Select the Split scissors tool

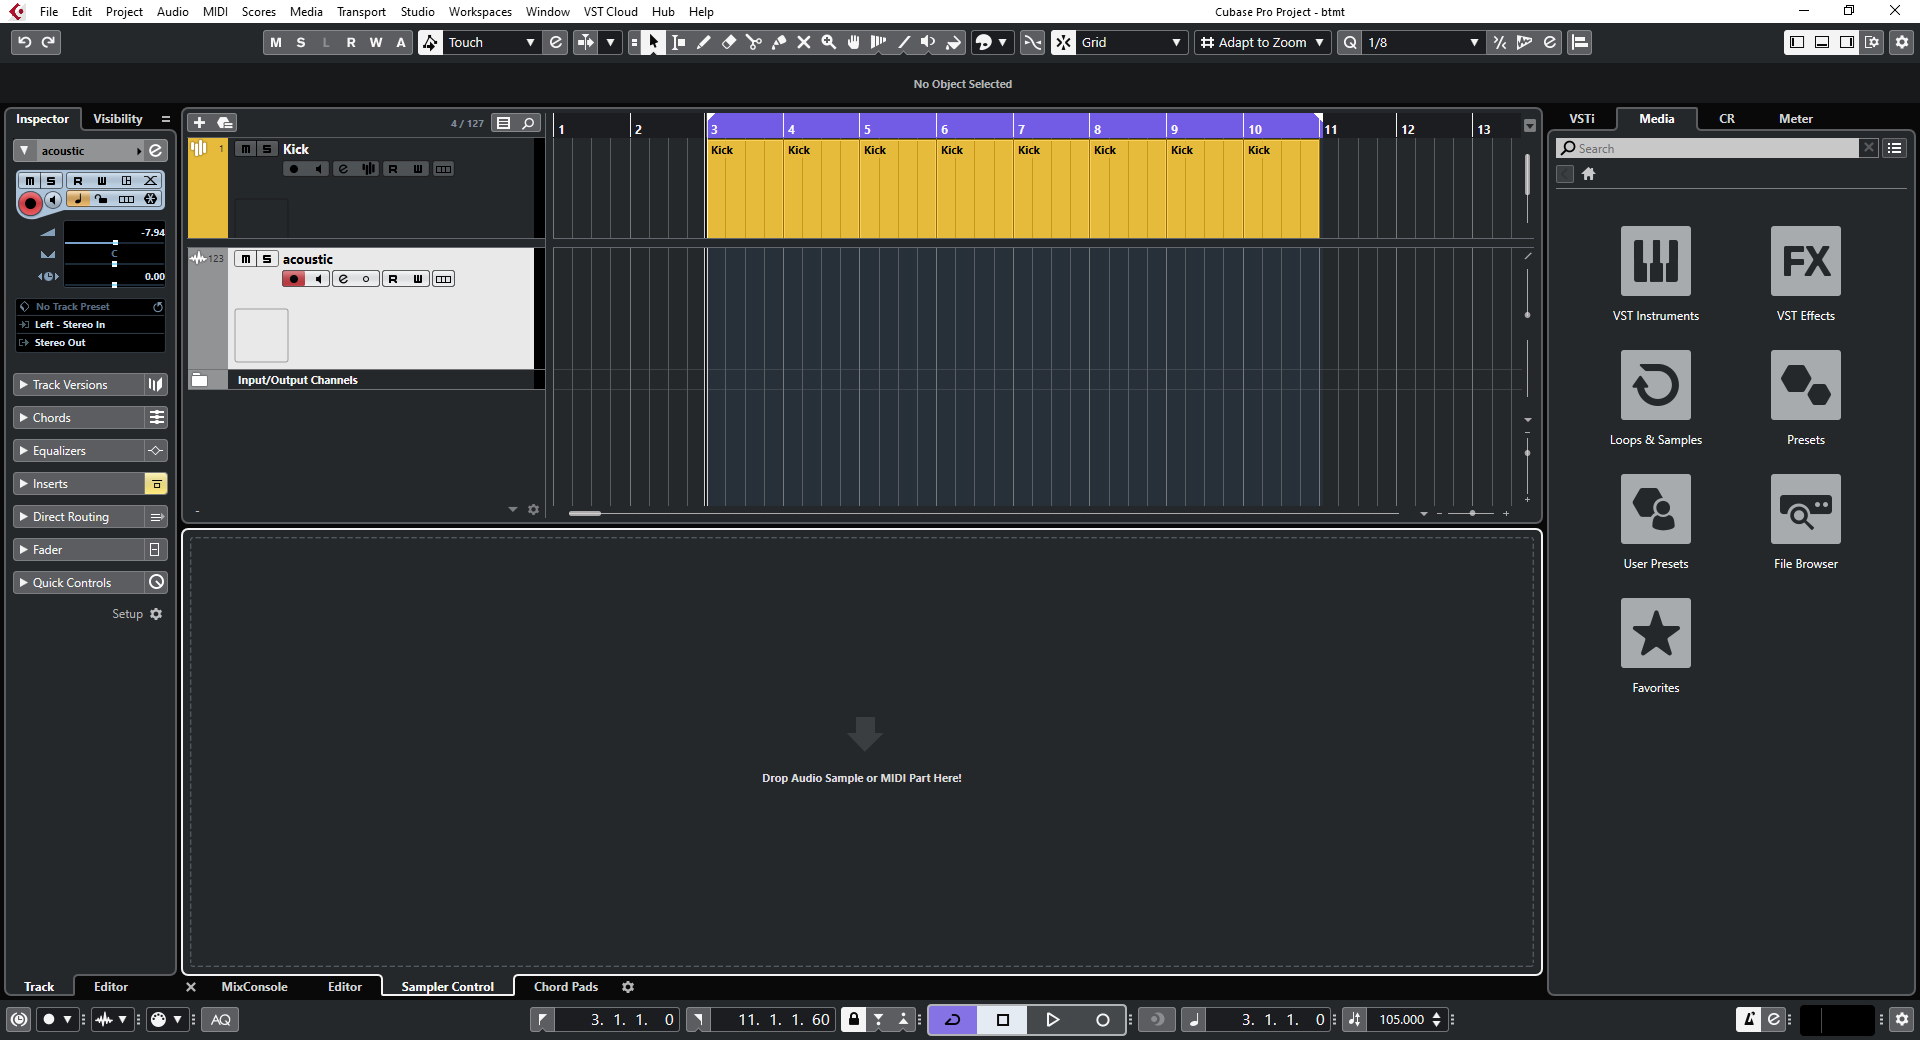click(x=754, y=42)
